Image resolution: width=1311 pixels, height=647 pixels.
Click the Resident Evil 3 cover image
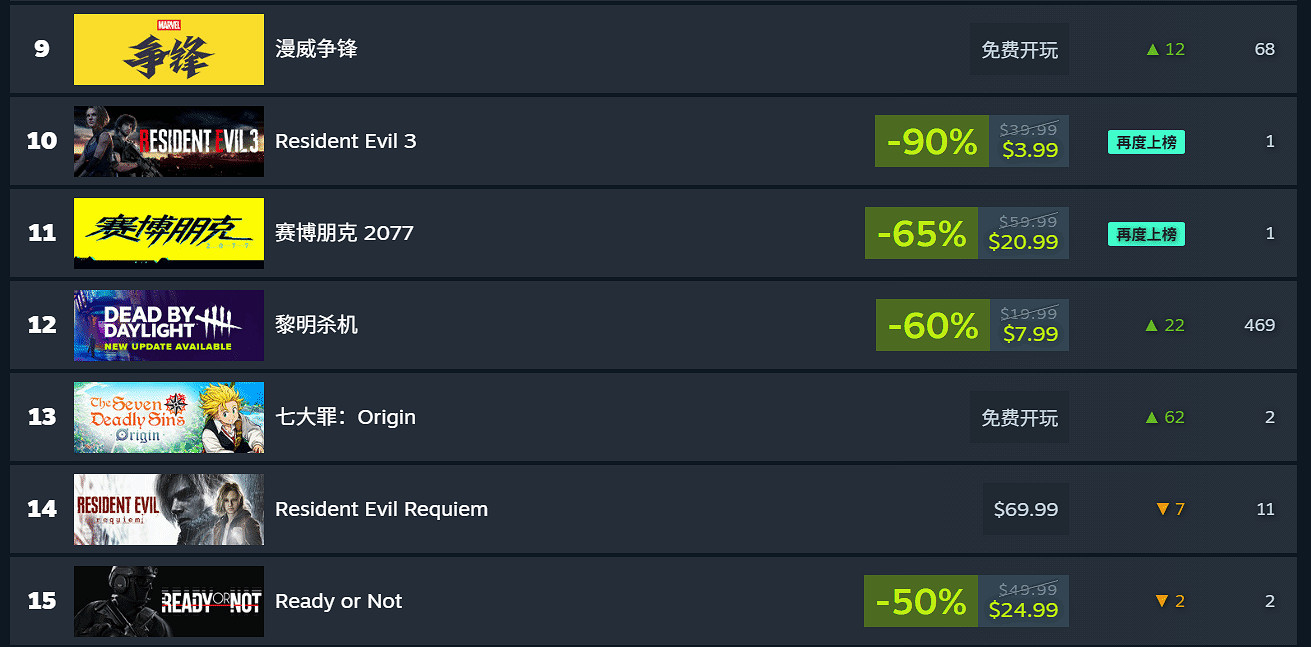(x=169, y=142)
